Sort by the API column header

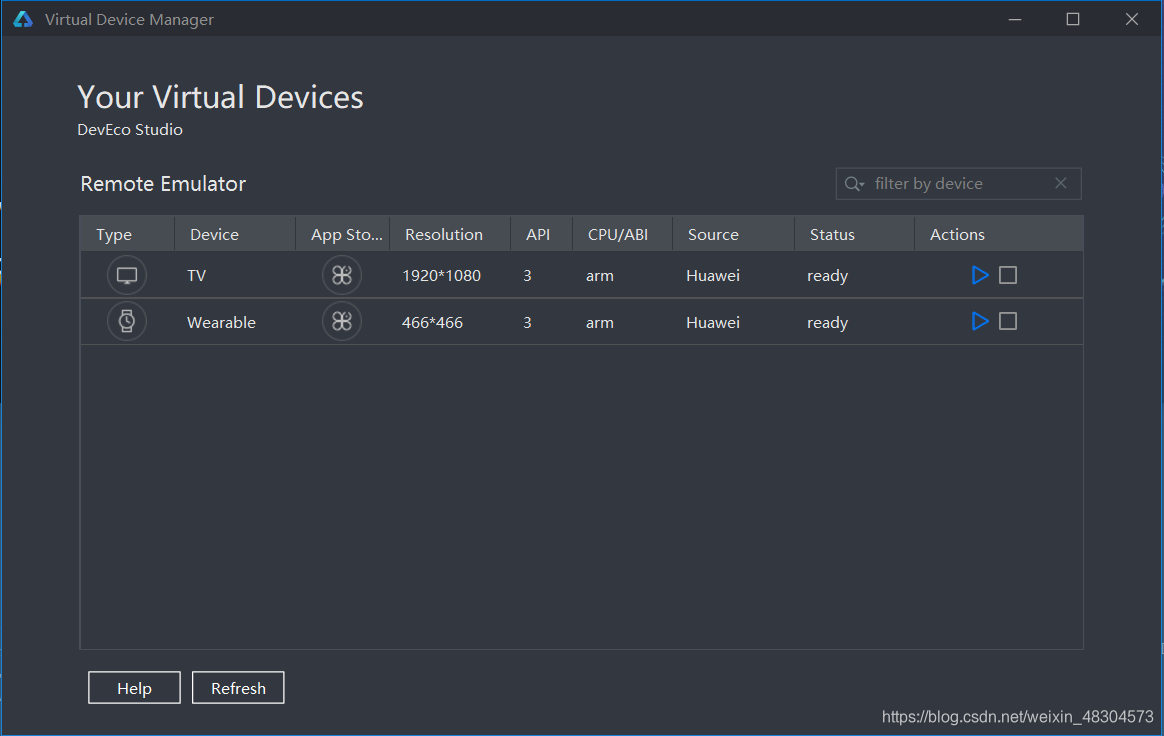pyautogui.click(x=542, y=234)
